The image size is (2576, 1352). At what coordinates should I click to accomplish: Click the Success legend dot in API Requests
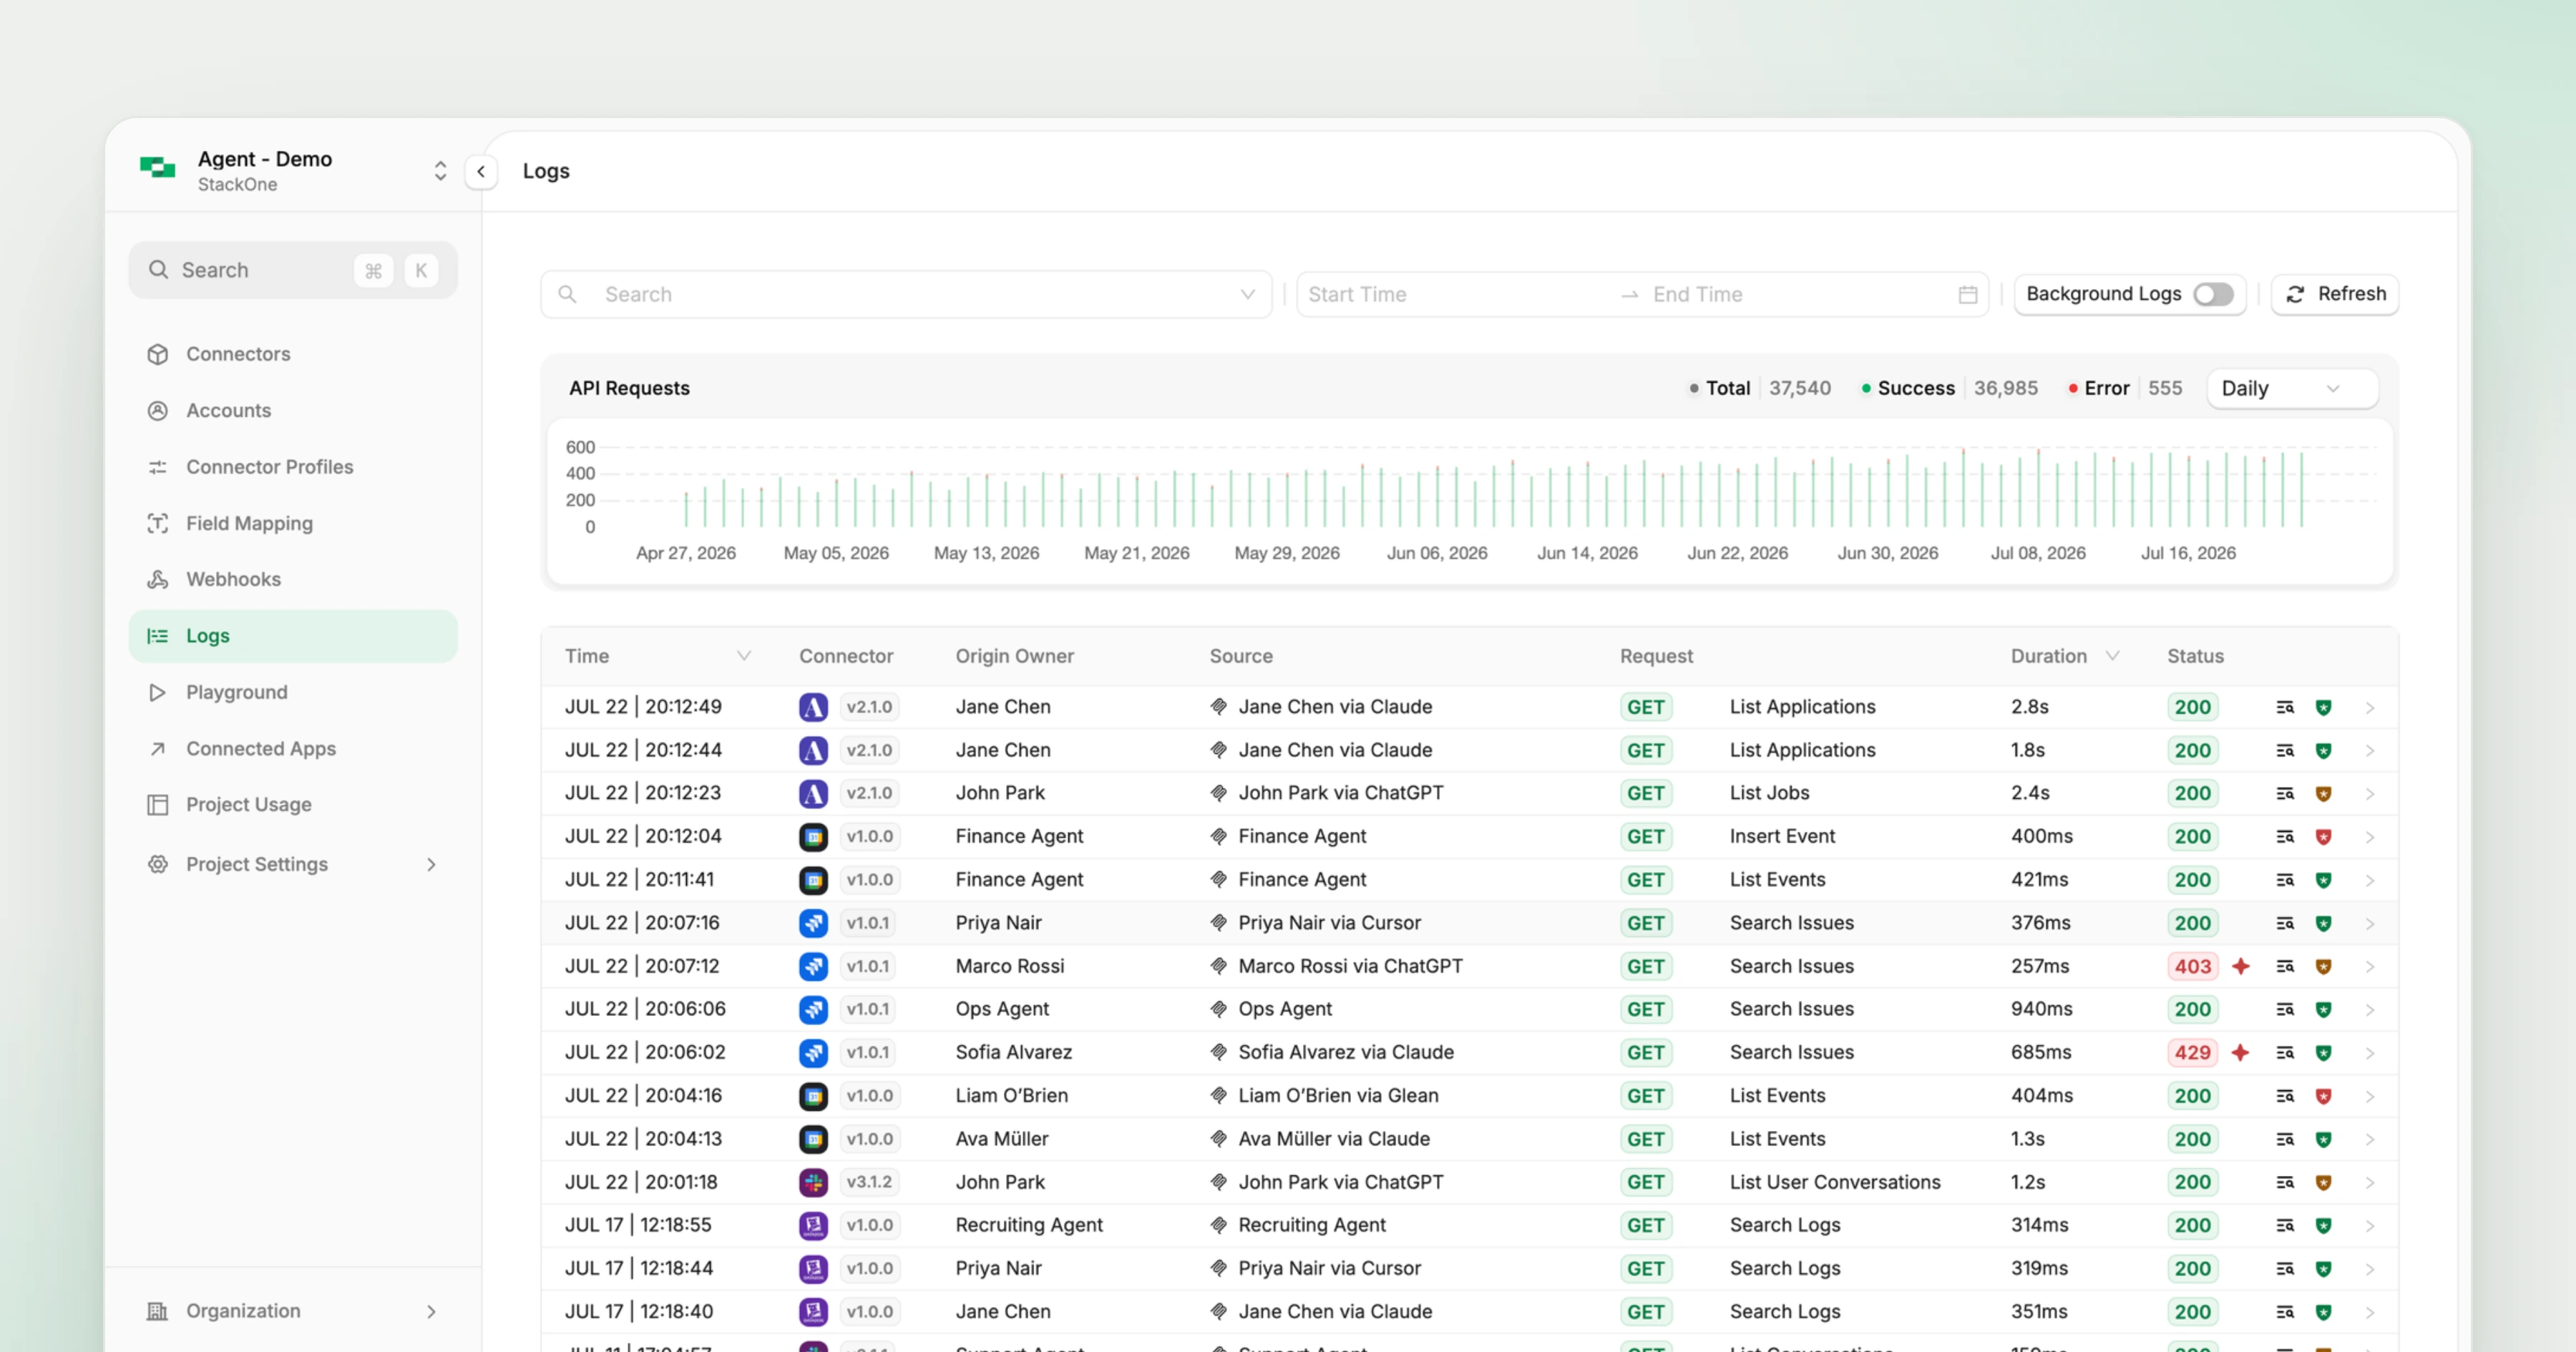(x=1866, y=388)
